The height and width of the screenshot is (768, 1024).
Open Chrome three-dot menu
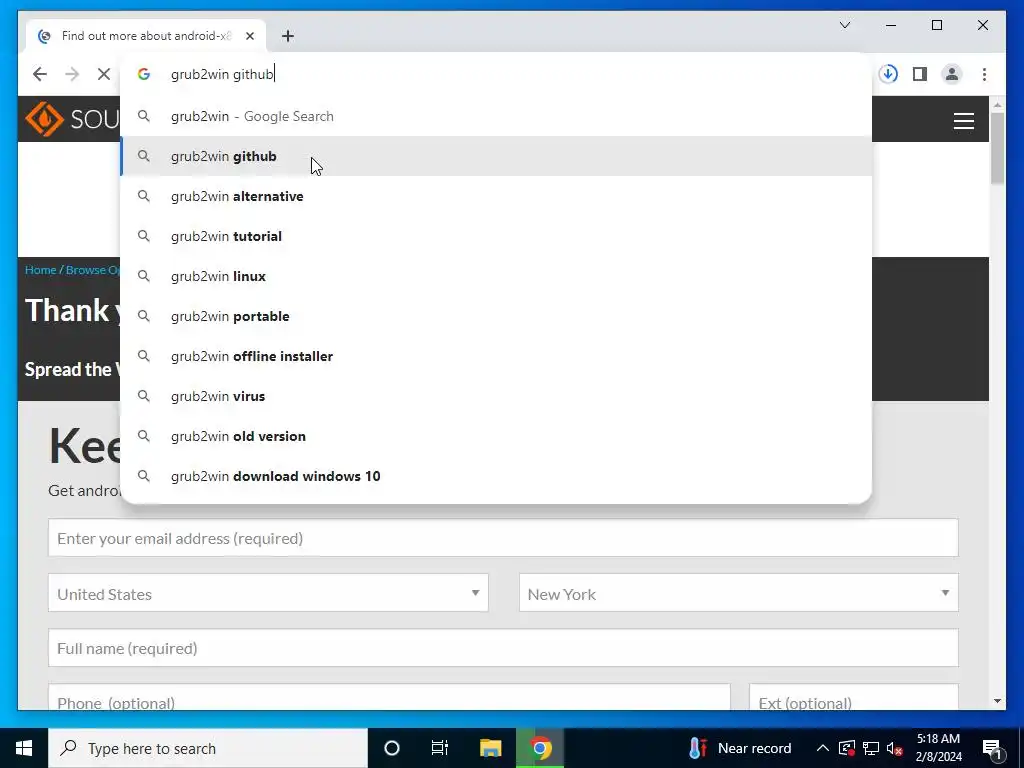(x=984, y=74)
